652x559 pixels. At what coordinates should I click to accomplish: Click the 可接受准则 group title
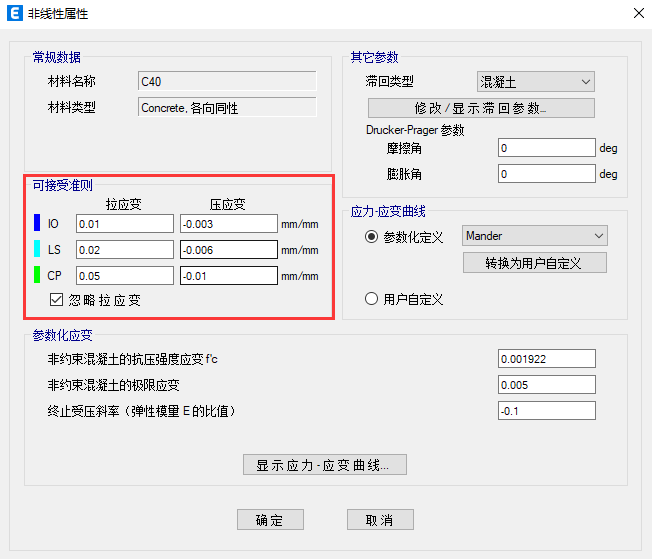(x=63, y=185)
